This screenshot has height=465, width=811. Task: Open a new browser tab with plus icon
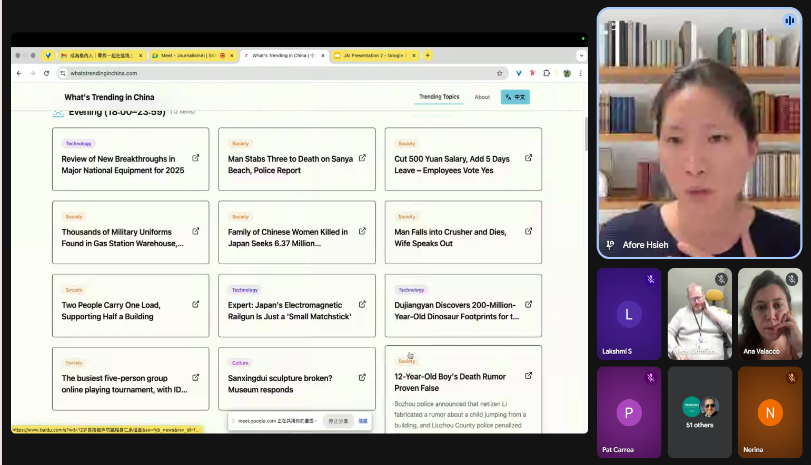click(x=427, y=55)
